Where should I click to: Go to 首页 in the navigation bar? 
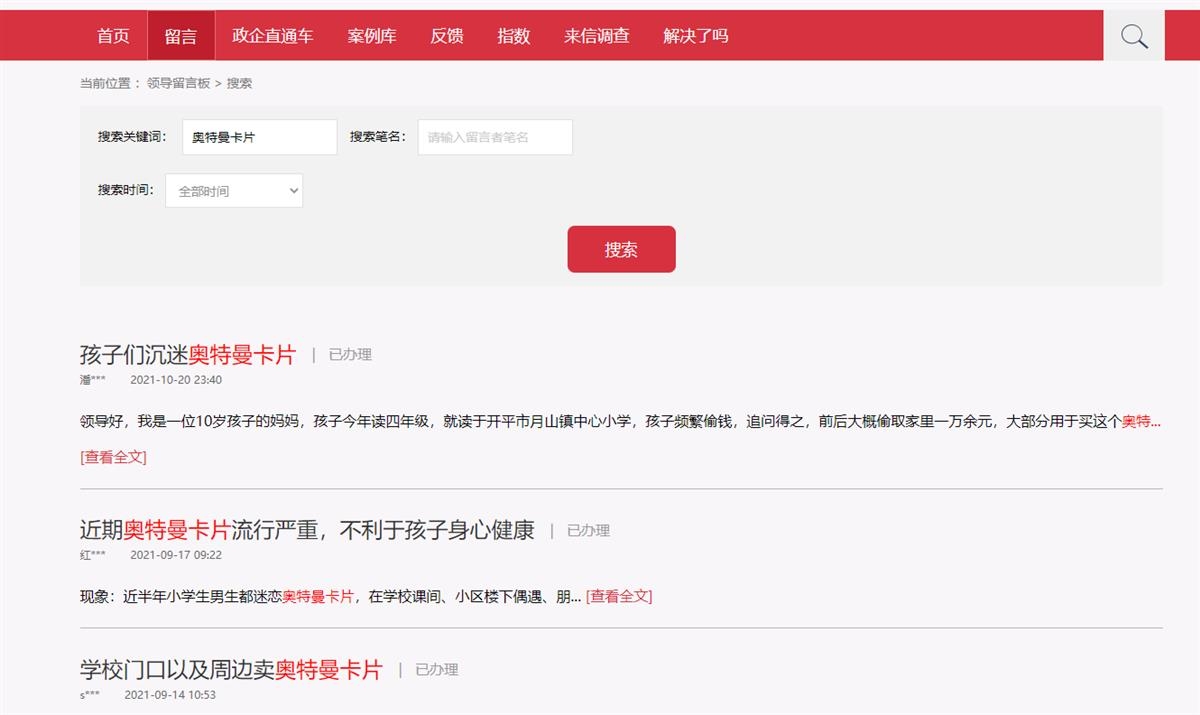tap(113, 36)
